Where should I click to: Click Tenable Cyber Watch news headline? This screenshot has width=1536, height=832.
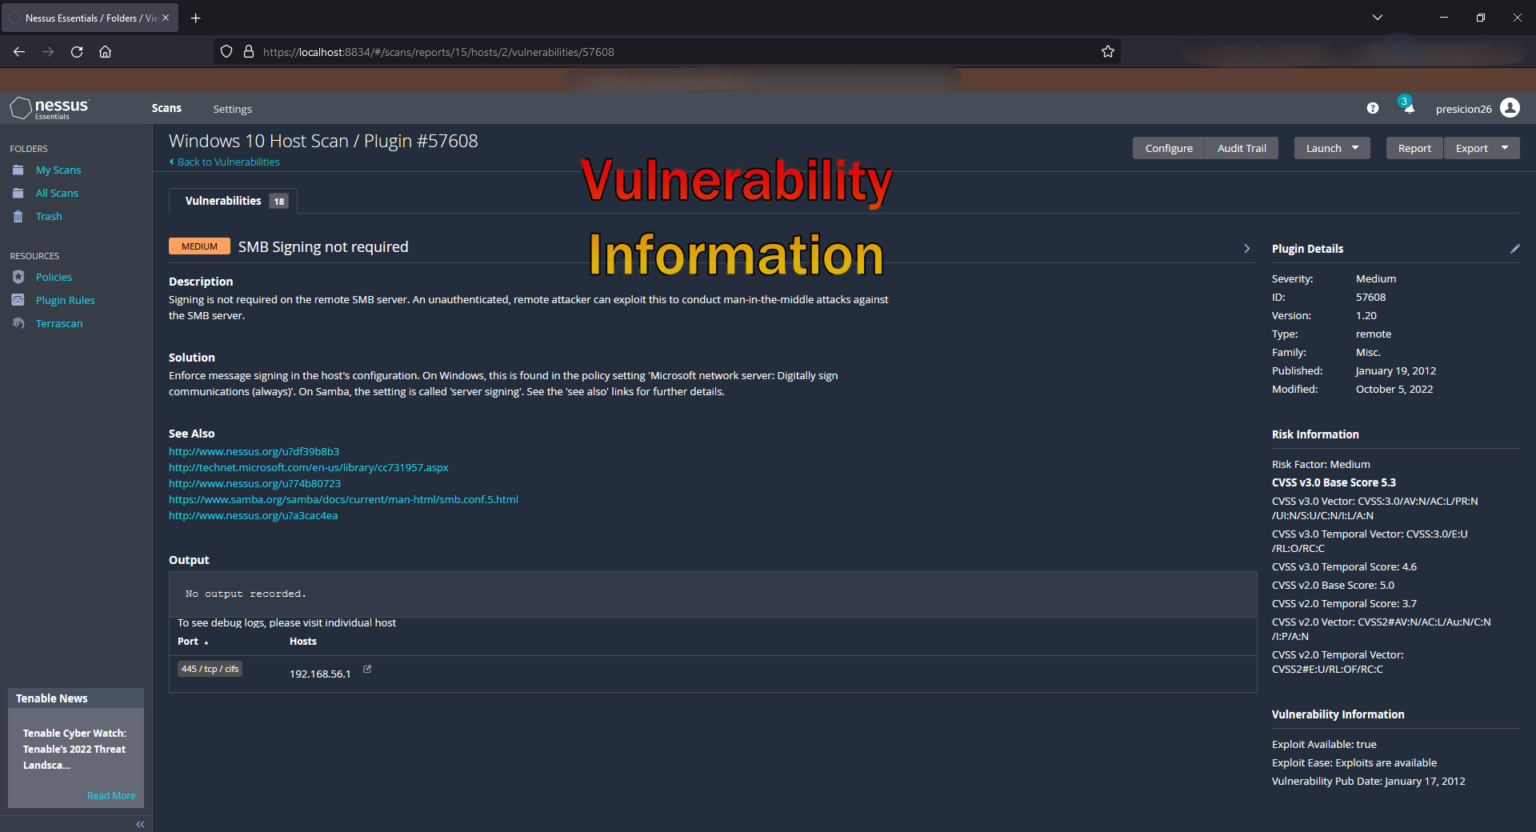click(74, 749)
